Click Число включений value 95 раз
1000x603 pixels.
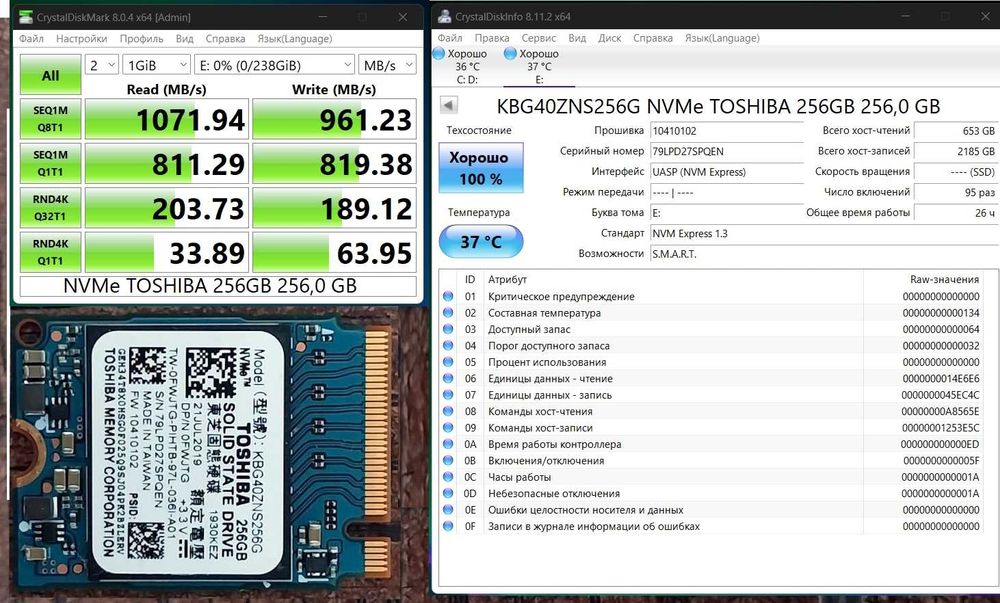pyautogui.click(x=956, y=192)
